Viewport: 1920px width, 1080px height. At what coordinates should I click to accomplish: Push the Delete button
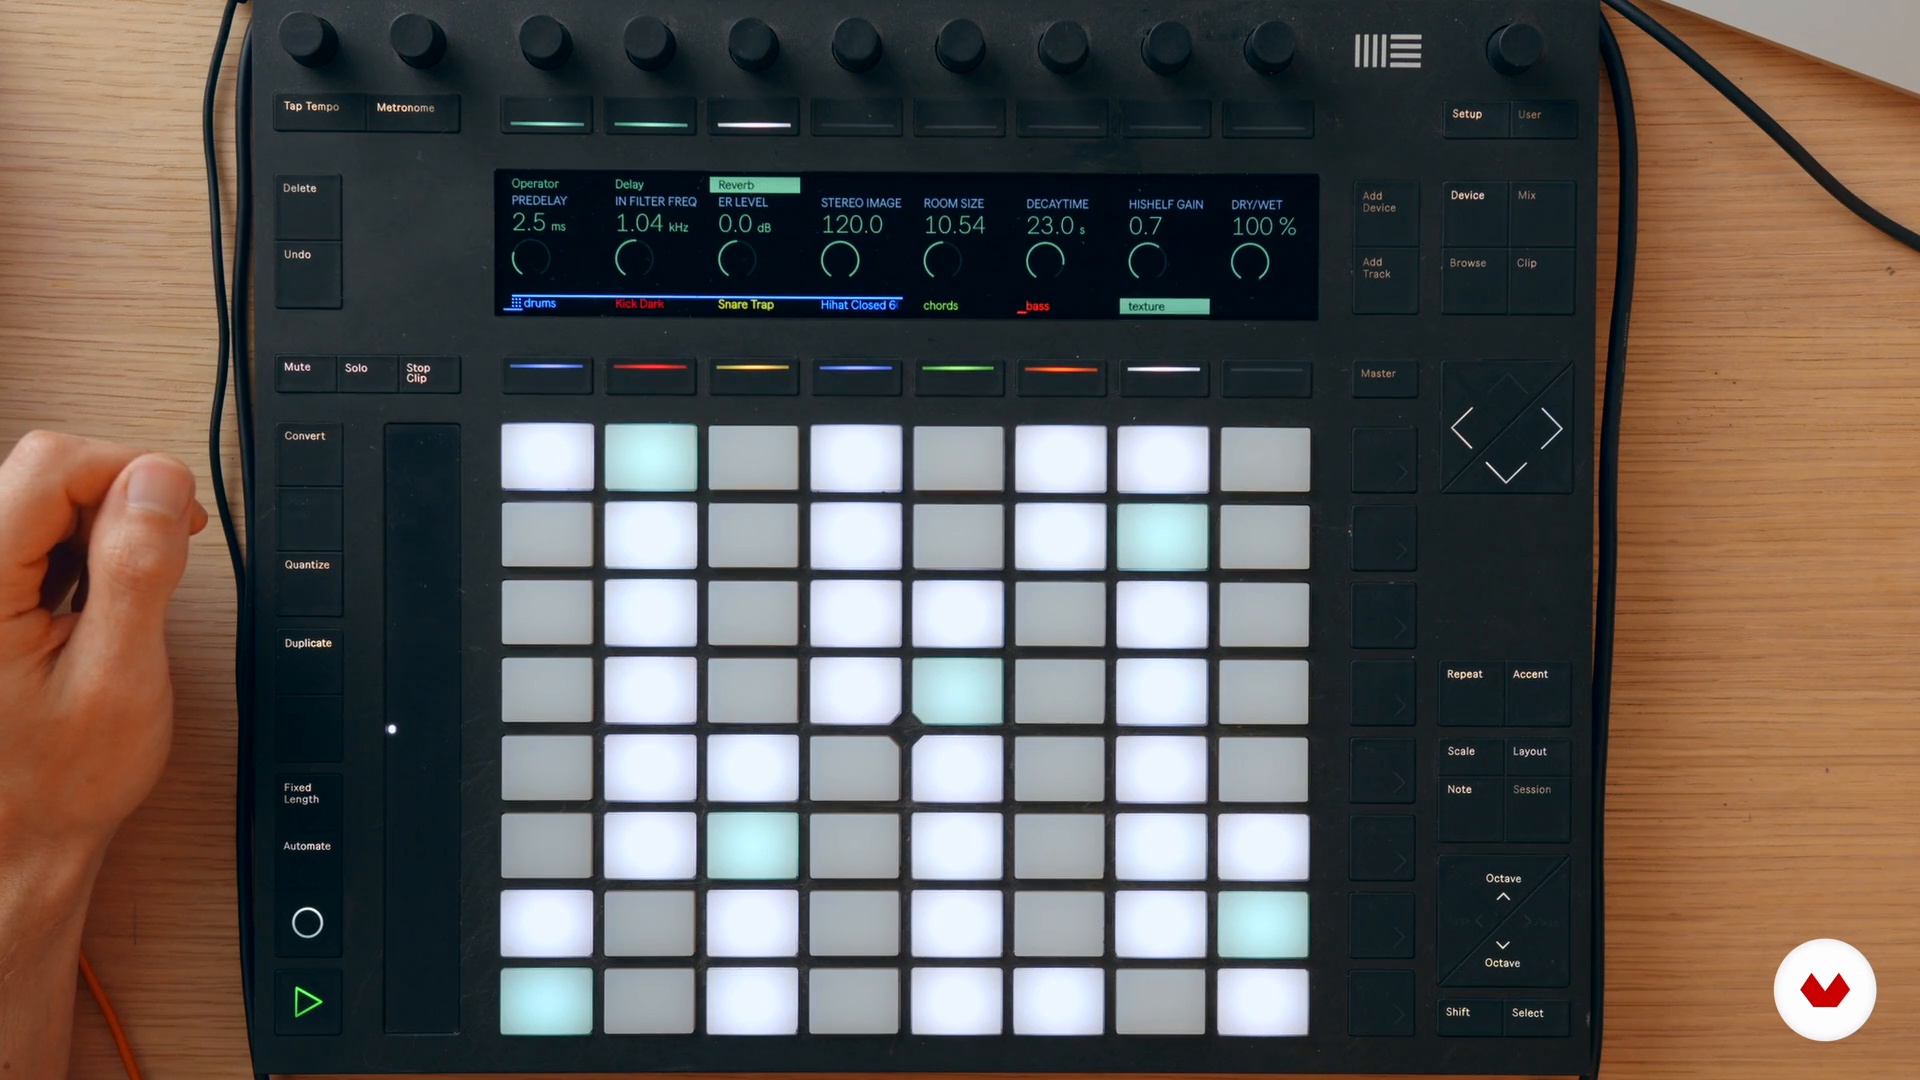(x=308, y=207)
